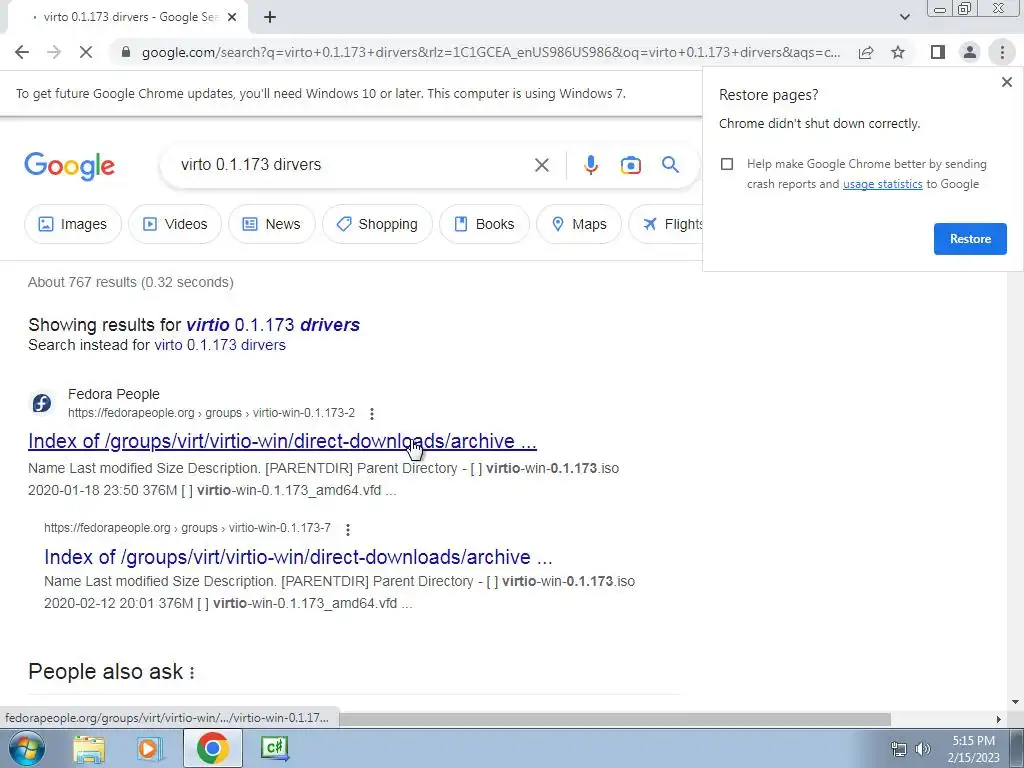Start voice search with microphone

coord(590,165)
